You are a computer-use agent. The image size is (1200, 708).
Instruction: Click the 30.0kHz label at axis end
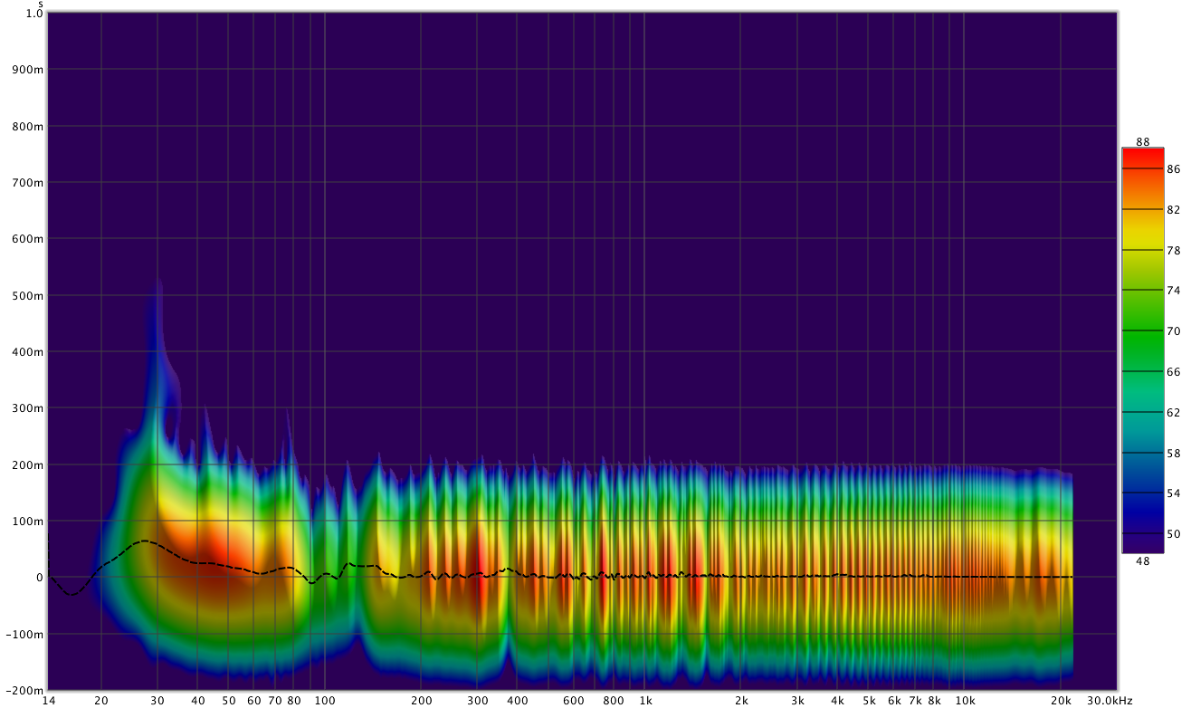[x=1110, y=701]
